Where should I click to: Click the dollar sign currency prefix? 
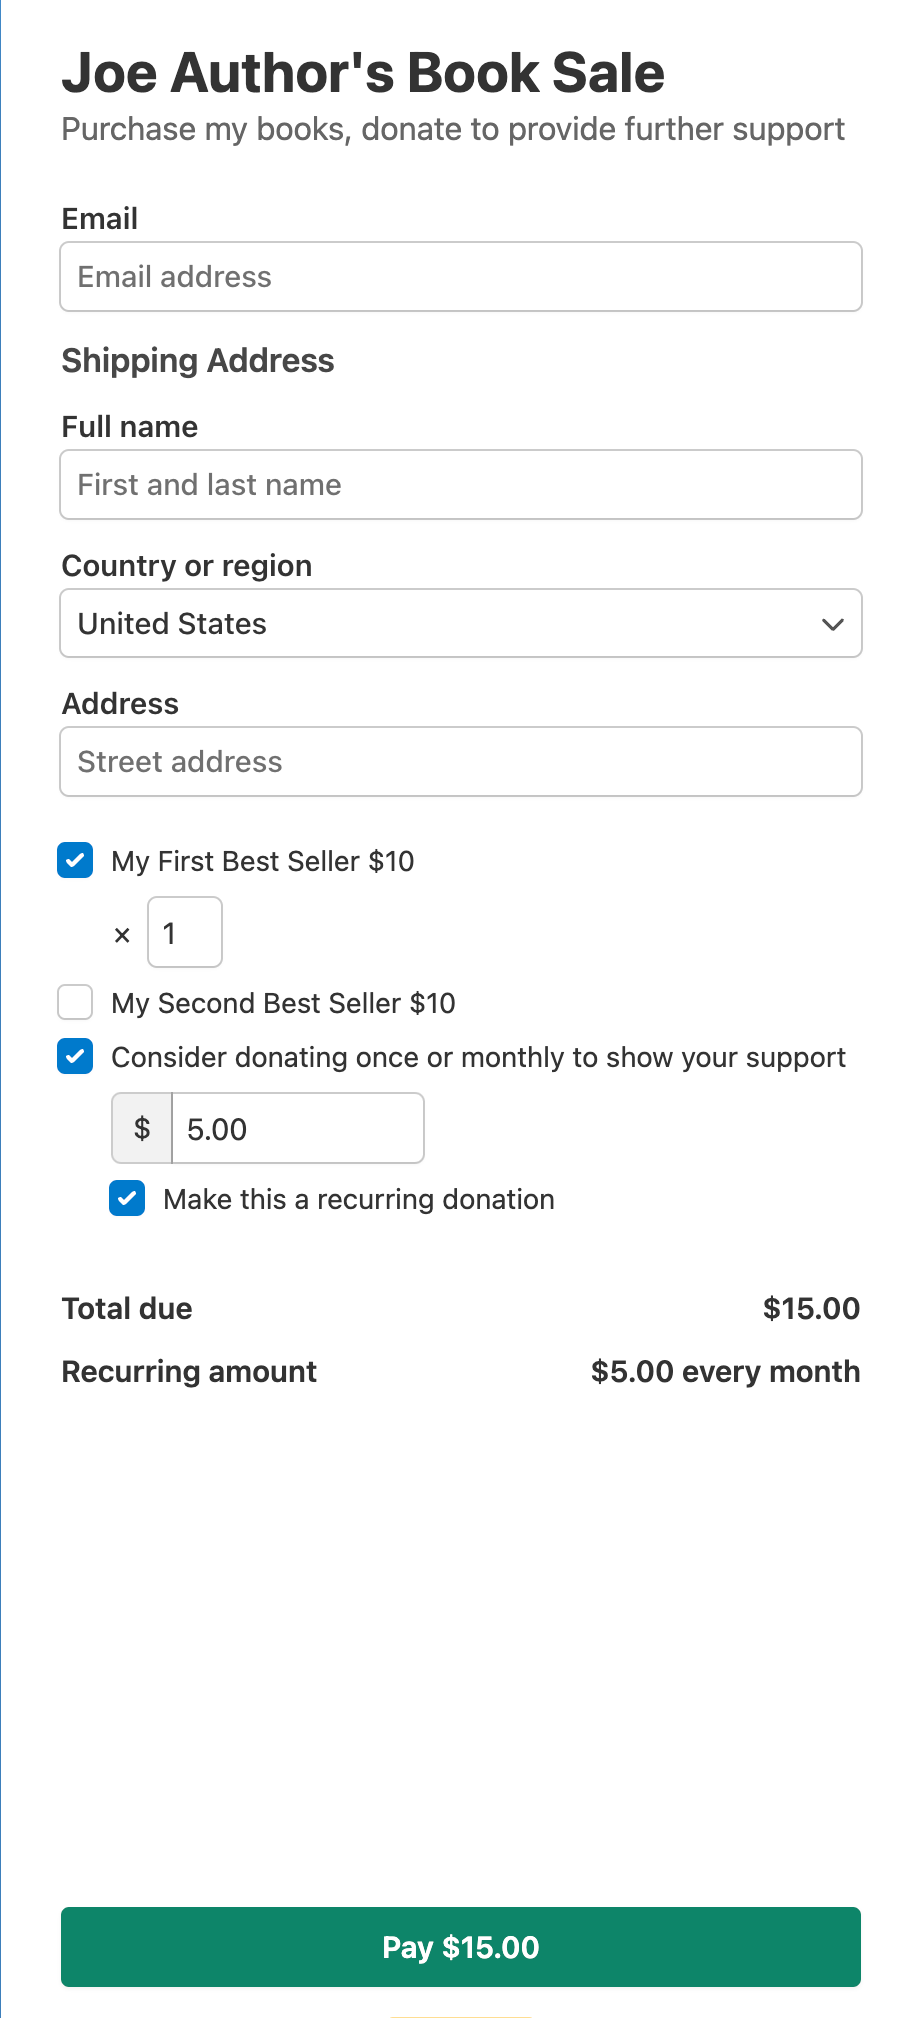tap(142, 1129)
